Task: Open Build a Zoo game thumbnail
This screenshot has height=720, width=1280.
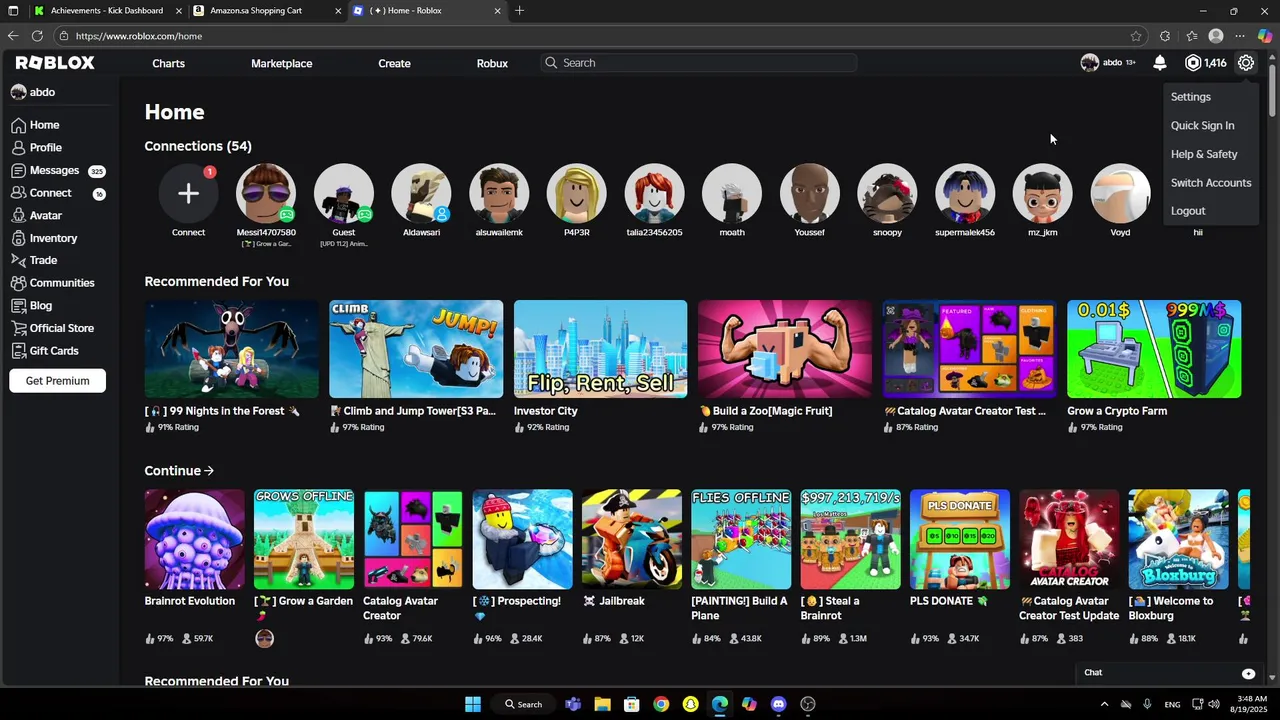Action: pyautogui.click(x=785, y=349)
